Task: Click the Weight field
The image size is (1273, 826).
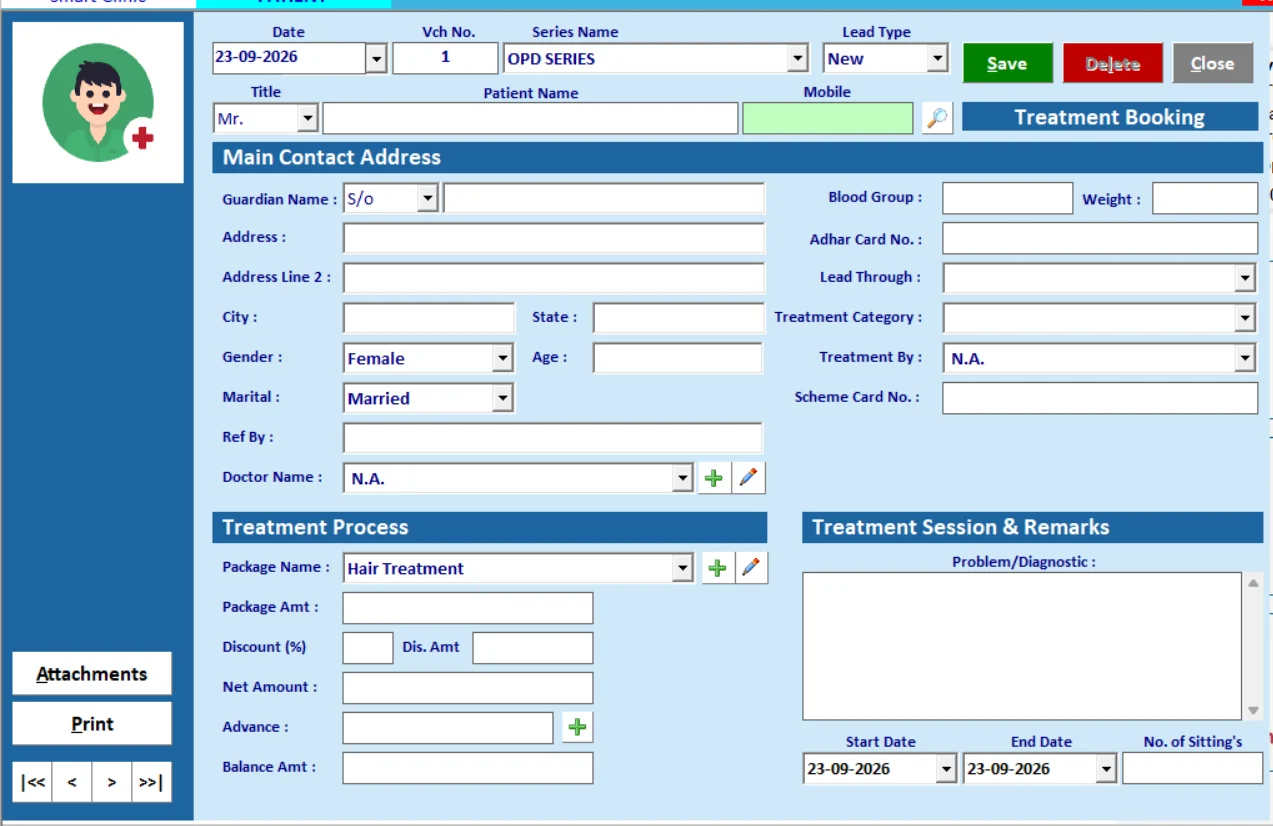Action: [x=1205, y=198]
